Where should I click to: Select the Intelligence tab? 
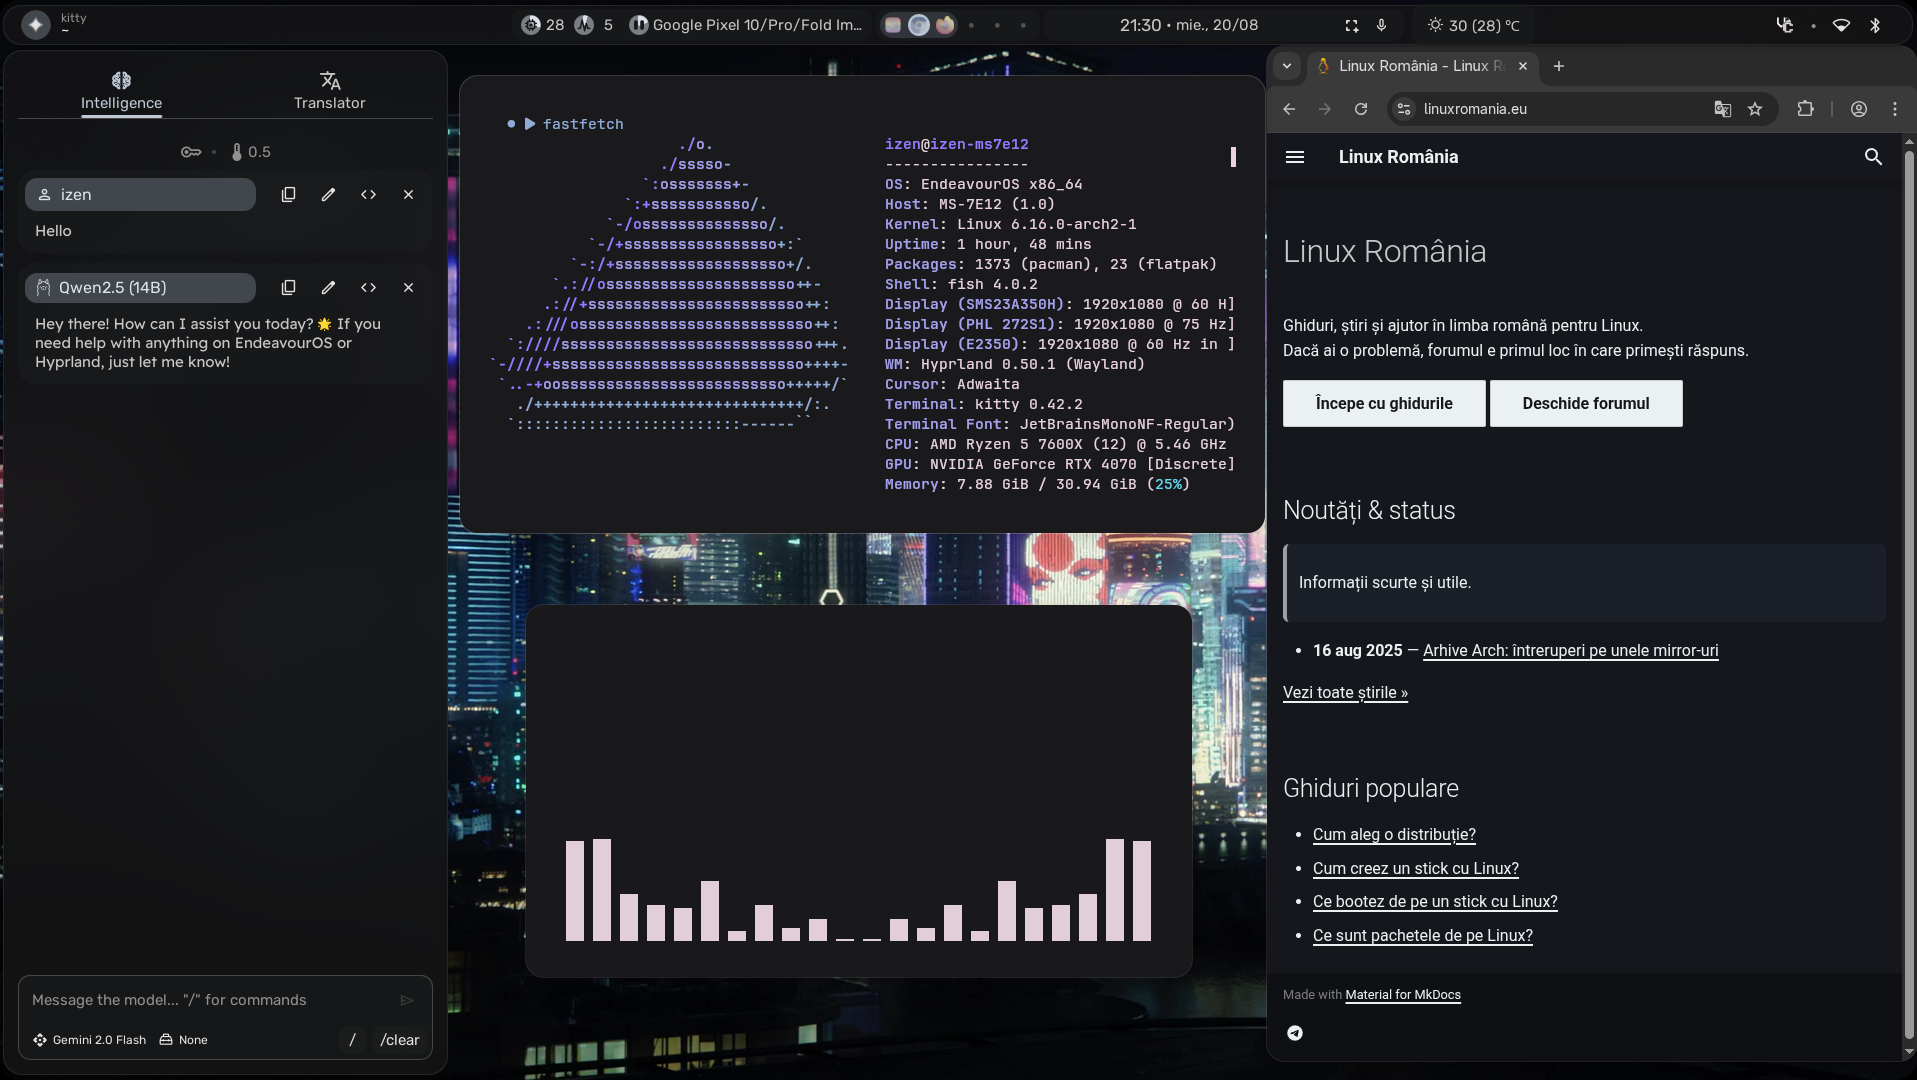tap(121, 90)
